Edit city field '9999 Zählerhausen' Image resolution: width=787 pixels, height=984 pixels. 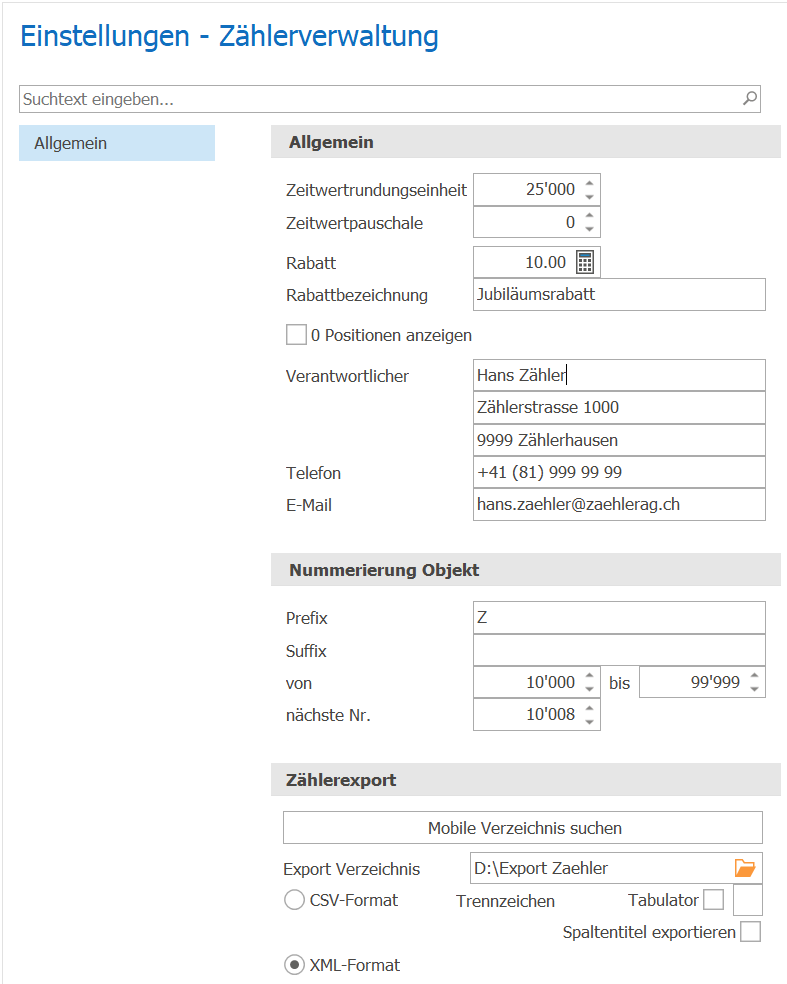coord(619,441)
